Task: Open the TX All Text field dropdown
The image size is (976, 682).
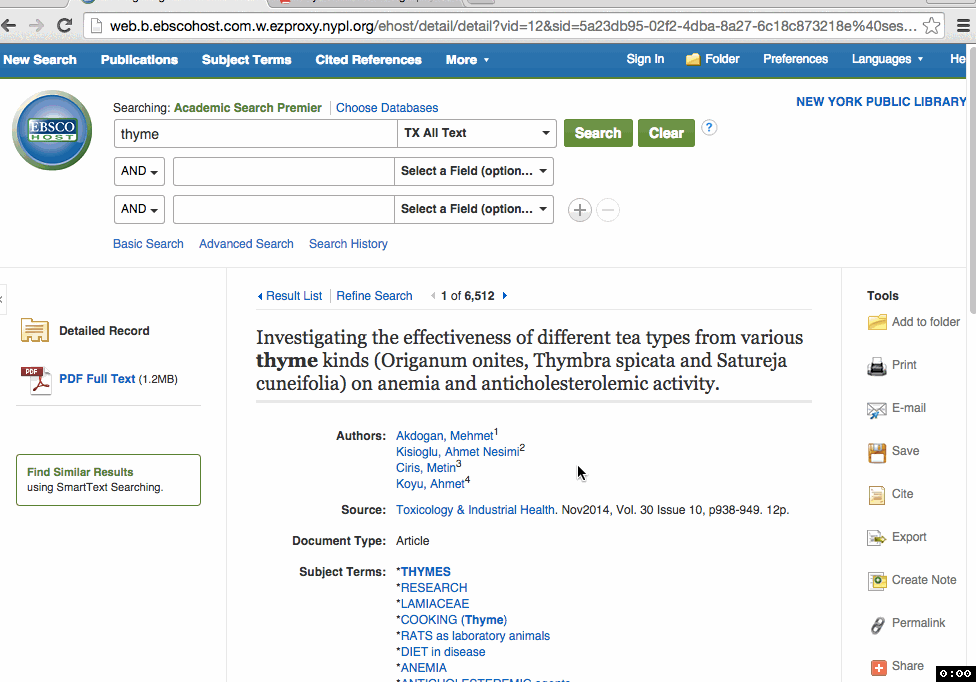Action: (477, 133)
